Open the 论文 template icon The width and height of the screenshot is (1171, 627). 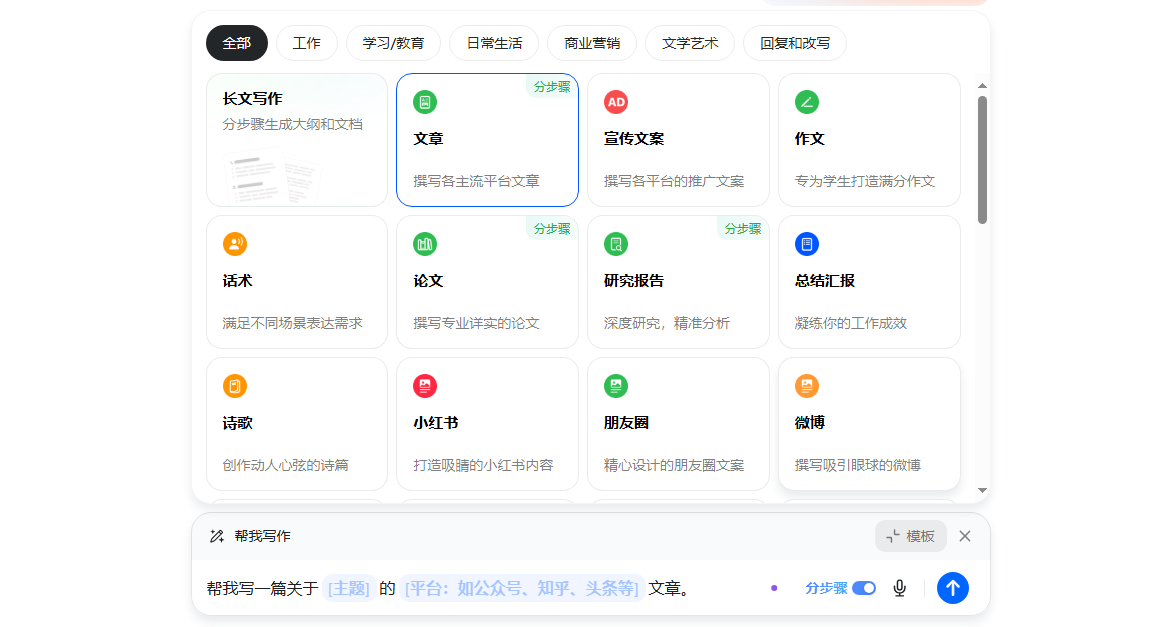pos(425,244)
